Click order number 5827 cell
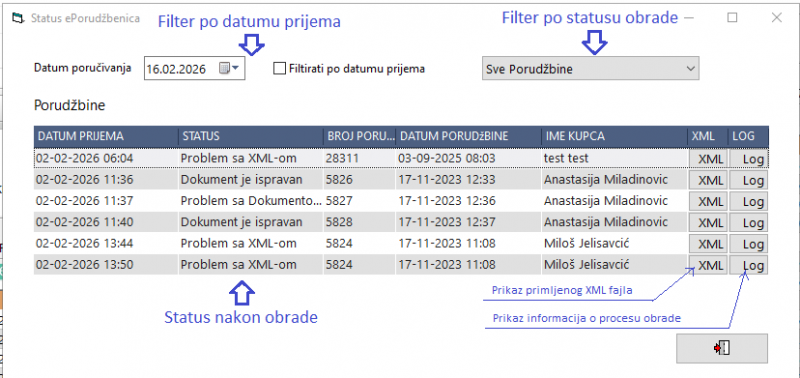This screenshot has height=378, width=800. click(x=360, y=201)
